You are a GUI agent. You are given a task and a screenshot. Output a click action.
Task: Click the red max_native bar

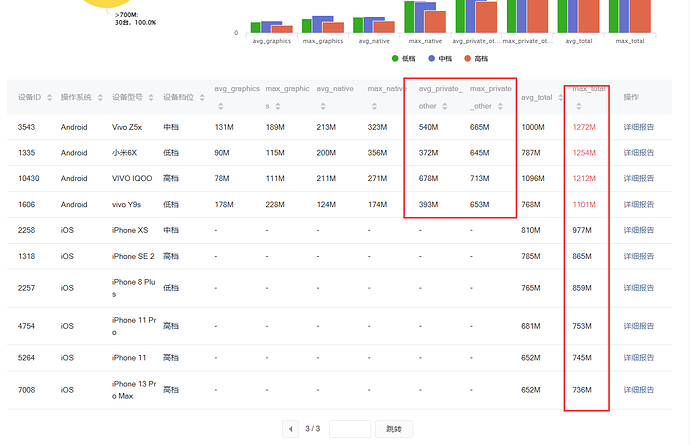click(x=435, y=22)
